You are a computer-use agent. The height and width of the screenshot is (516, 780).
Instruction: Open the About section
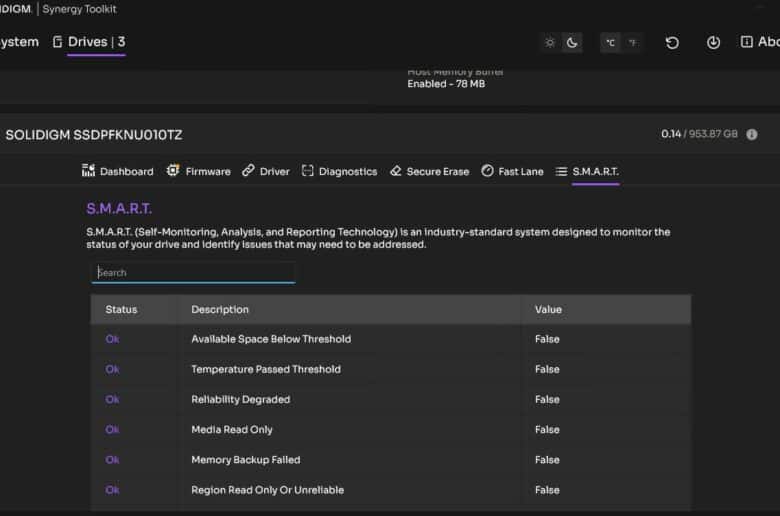[761, 42]
